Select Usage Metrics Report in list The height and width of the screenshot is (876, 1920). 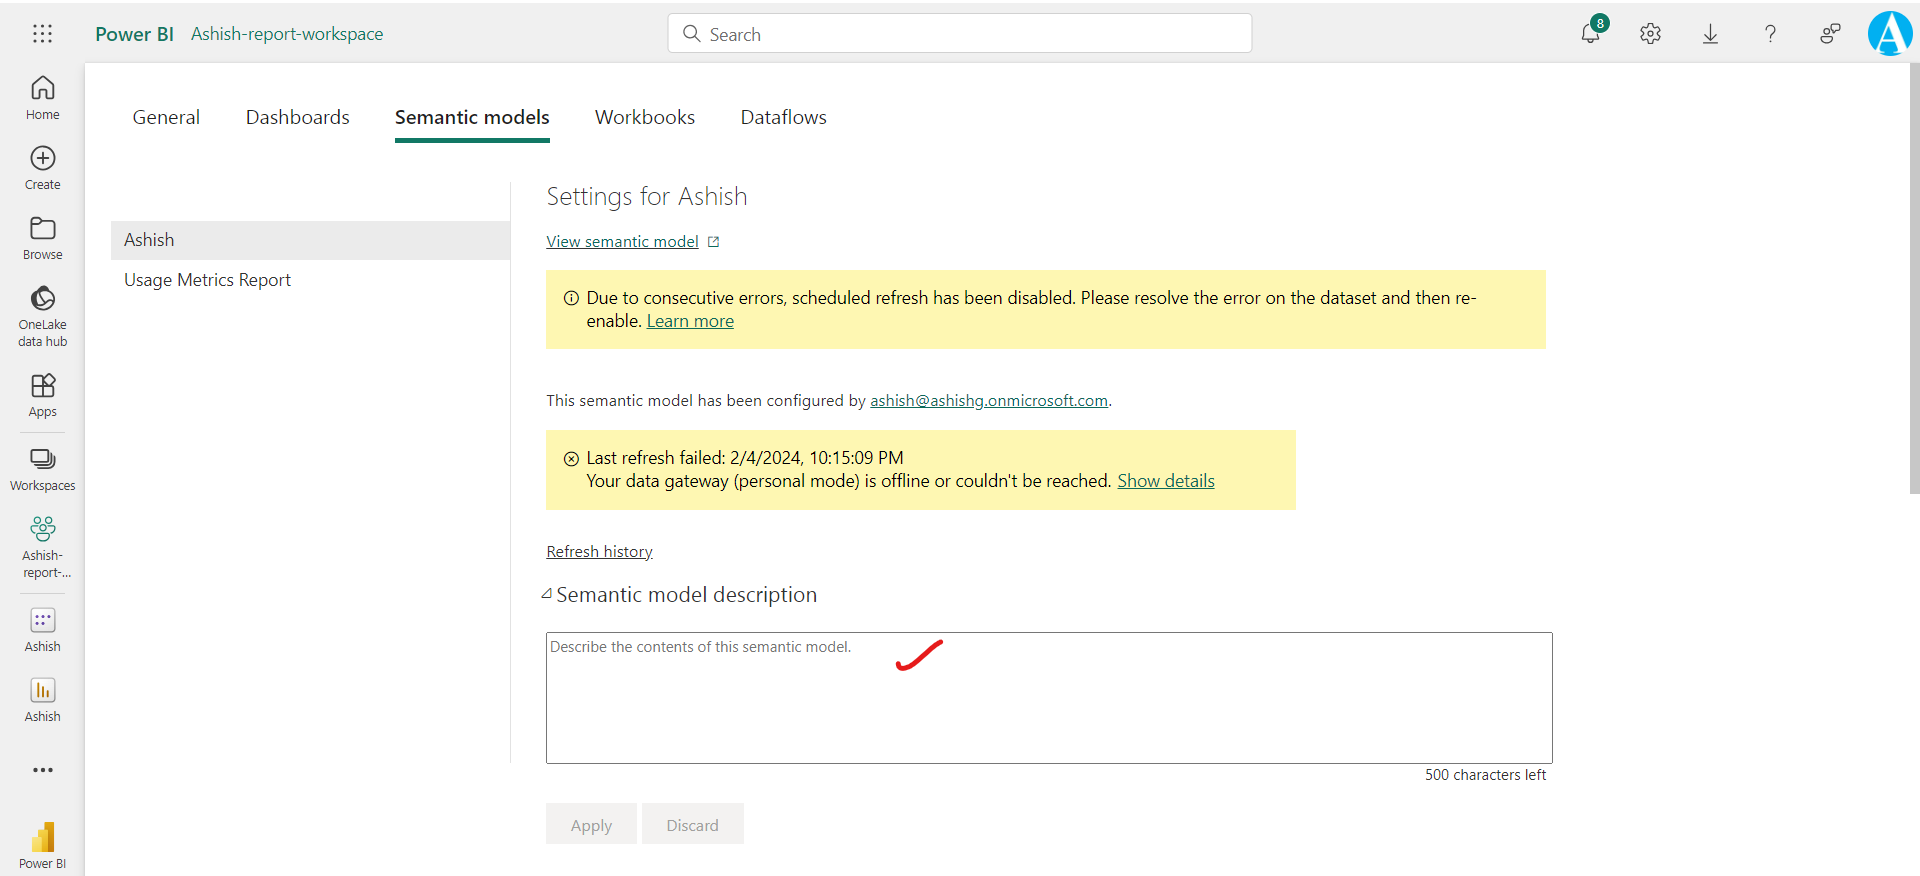tap(207, 280)
